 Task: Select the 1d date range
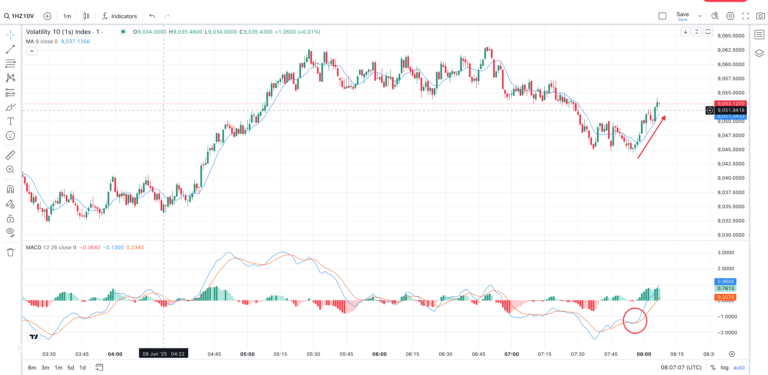click(83, 368)
